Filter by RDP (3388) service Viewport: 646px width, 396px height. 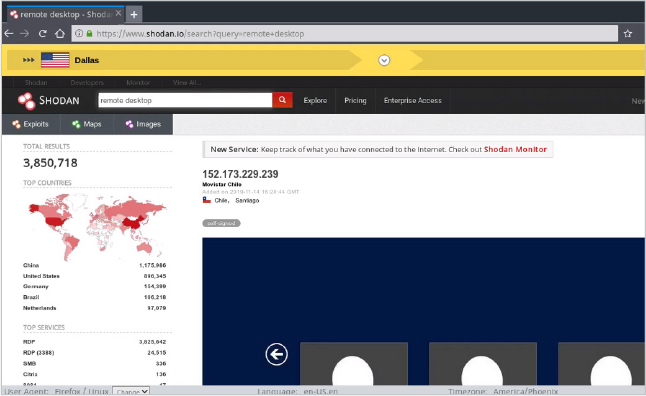[x=39, y=353]
